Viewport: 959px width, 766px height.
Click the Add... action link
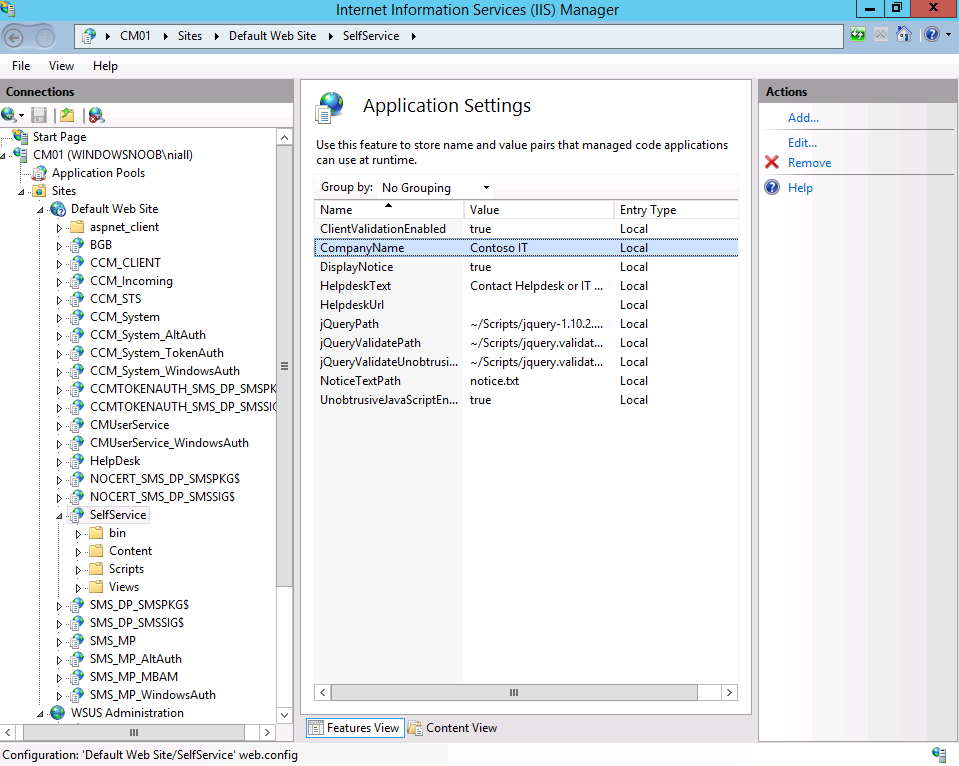(x=803, y=117)
